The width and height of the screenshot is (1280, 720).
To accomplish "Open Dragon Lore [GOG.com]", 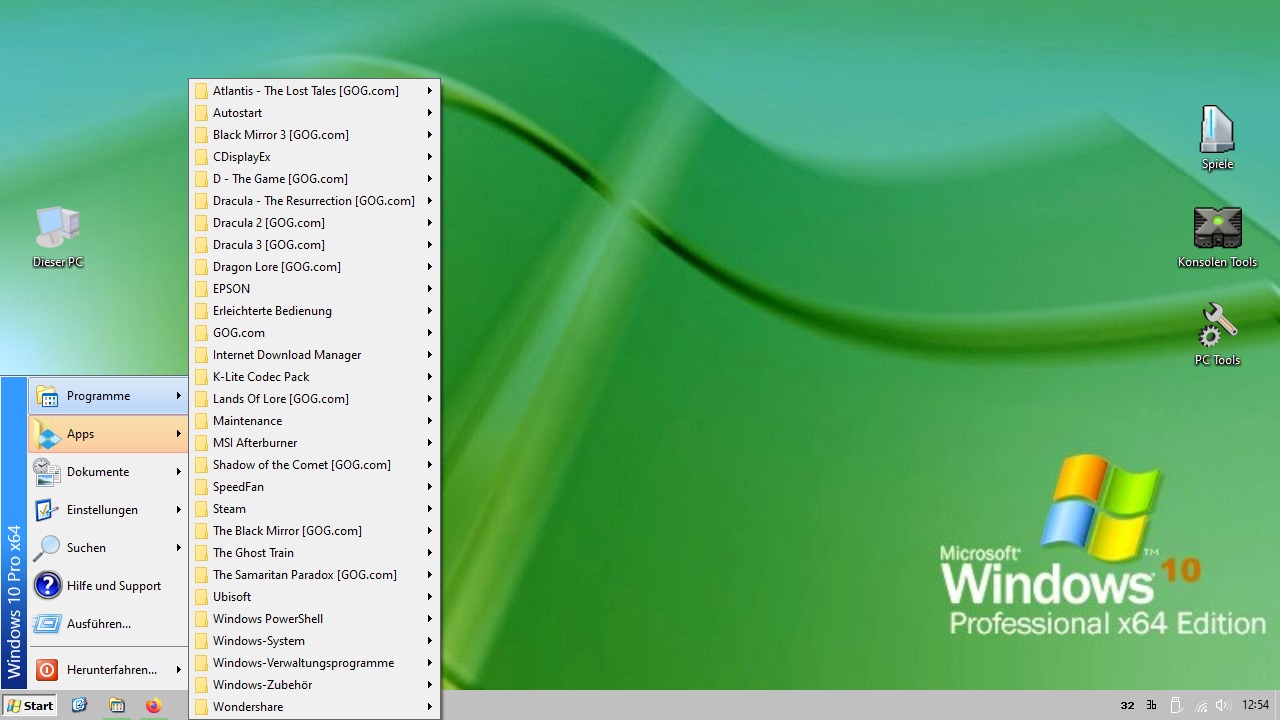I will [x=314, y=267].
